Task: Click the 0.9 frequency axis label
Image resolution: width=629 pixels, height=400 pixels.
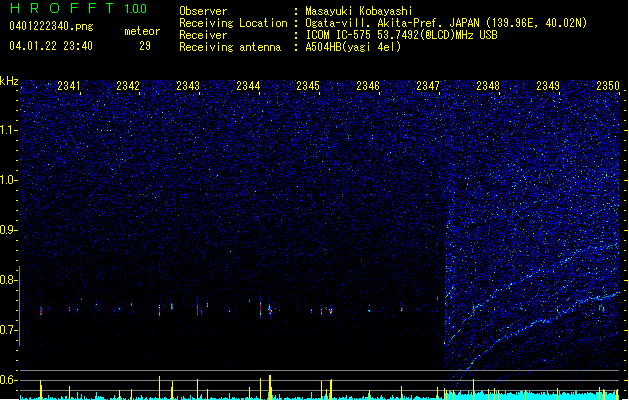Action: (9, 230)
